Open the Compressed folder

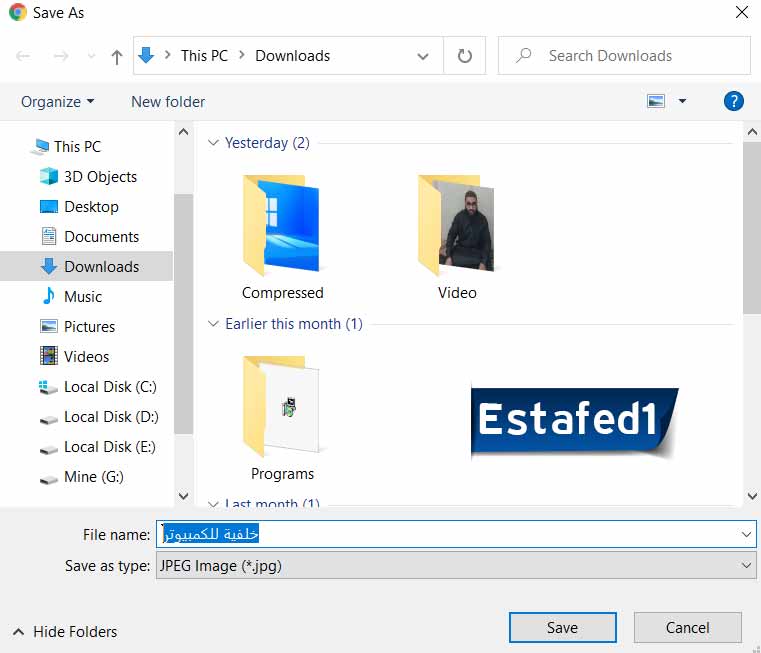point(282,236)
